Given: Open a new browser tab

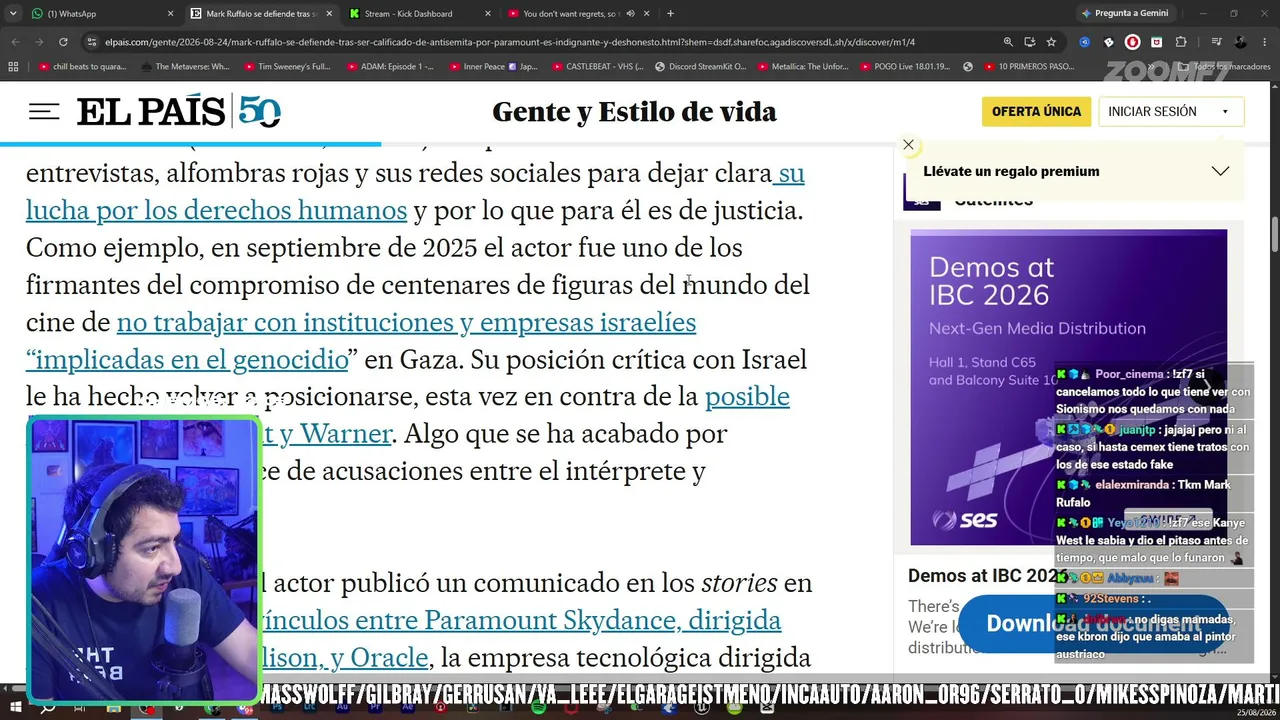Looking at the screenshot, I should 670,14.
